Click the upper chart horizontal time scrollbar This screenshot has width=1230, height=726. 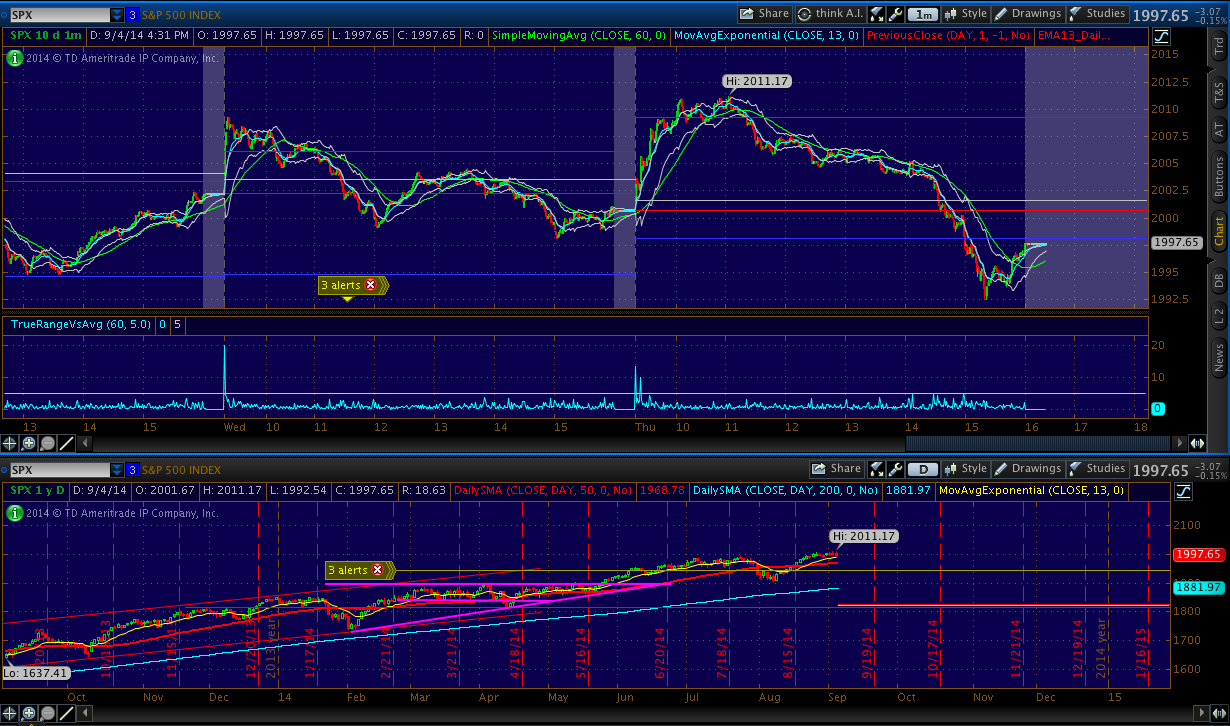(1040, 443)
